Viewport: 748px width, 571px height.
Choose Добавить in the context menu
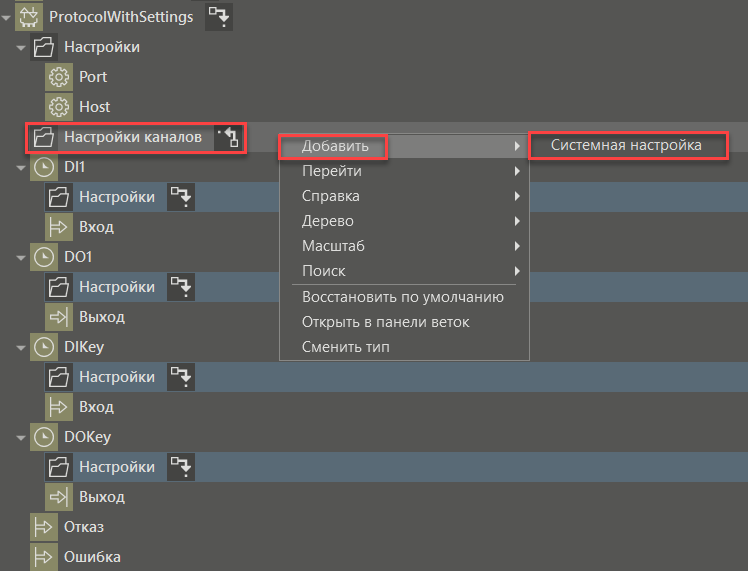(404, 146)
